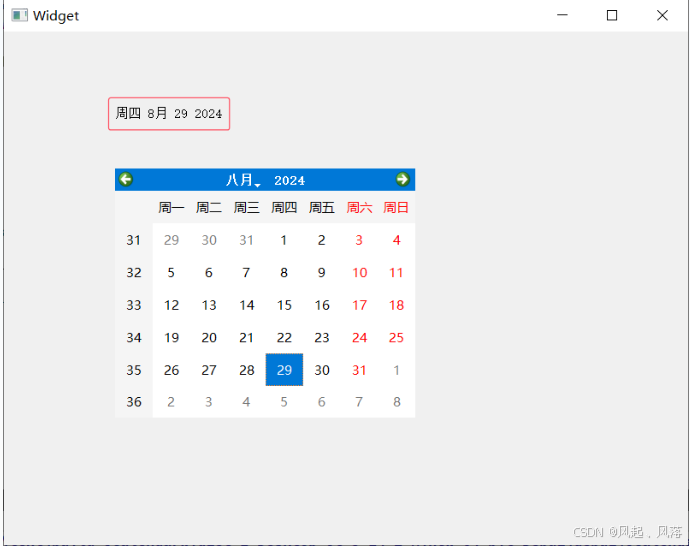Select red date 24 in week 34

359,337
